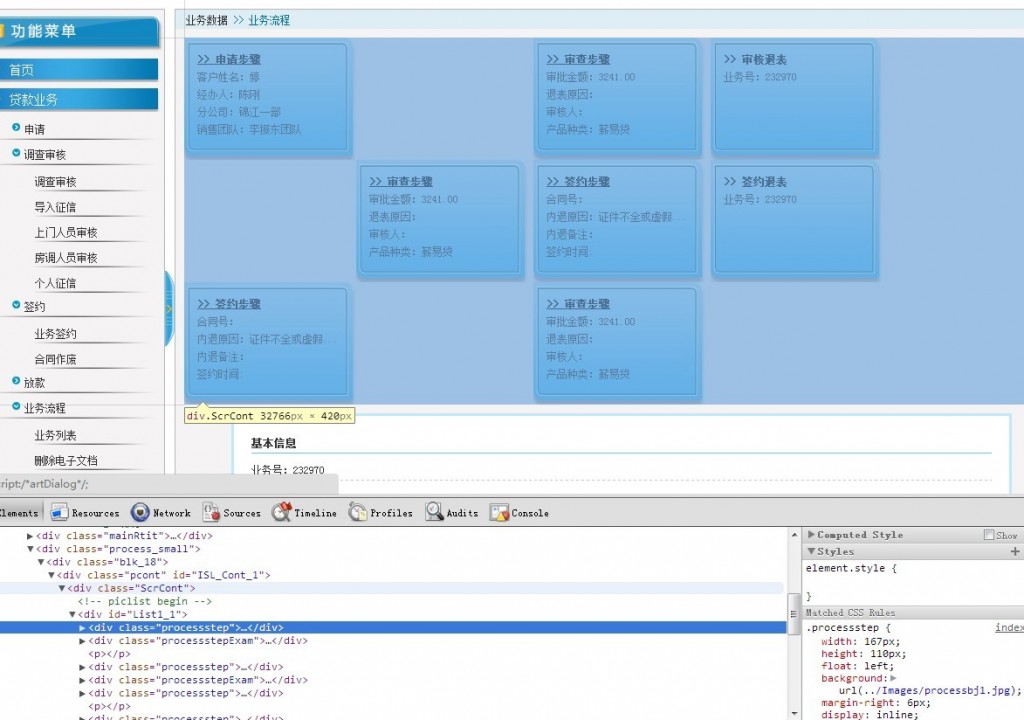Expand the background property value triangle
Screen dimensions: 1024x720
[893, 678]
